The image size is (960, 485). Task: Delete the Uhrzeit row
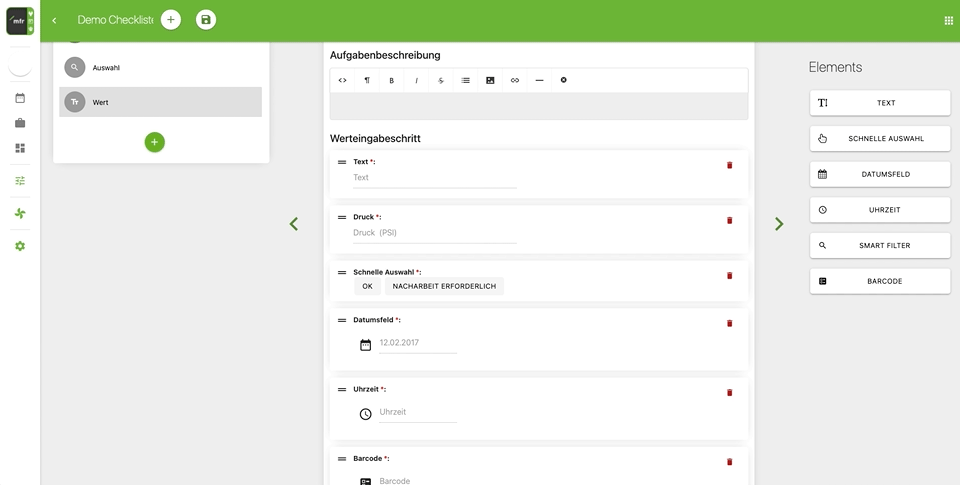pyautogui.click(x=729, y=393)
